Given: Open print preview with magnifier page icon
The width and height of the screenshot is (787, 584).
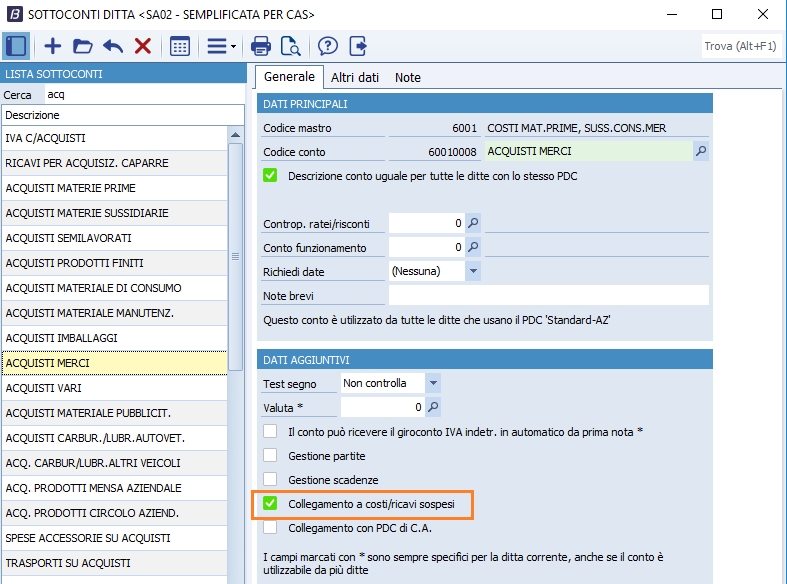Looking at the screenshot, I should pos(290,46).
